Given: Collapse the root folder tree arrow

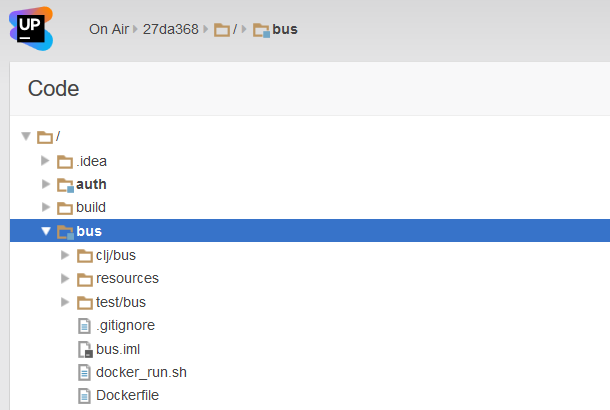Looking at the screenshot, I should click(26, 136).
